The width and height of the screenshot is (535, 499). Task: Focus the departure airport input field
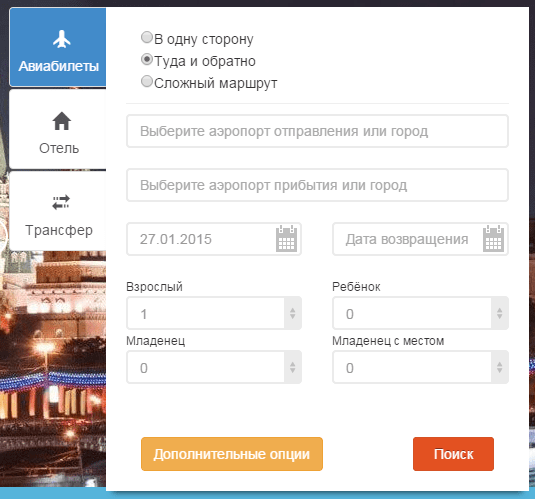(317, 131)
